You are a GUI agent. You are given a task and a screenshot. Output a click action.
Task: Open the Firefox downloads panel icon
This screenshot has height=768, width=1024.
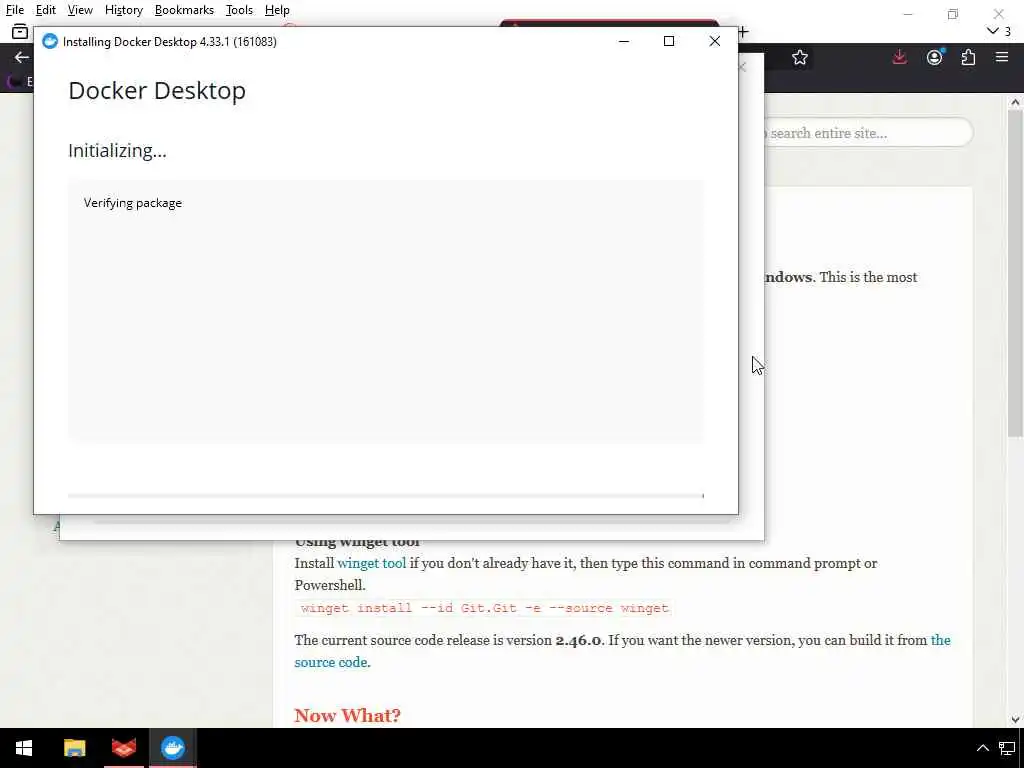click(900, 57)
